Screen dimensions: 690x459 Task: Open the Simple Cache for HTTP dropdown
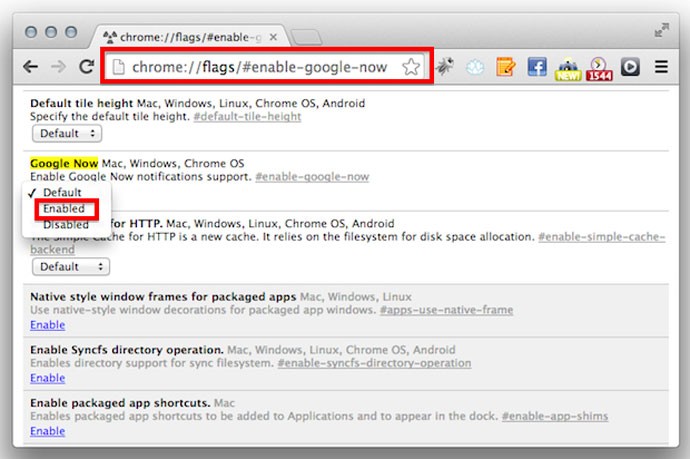click(70, 267)
